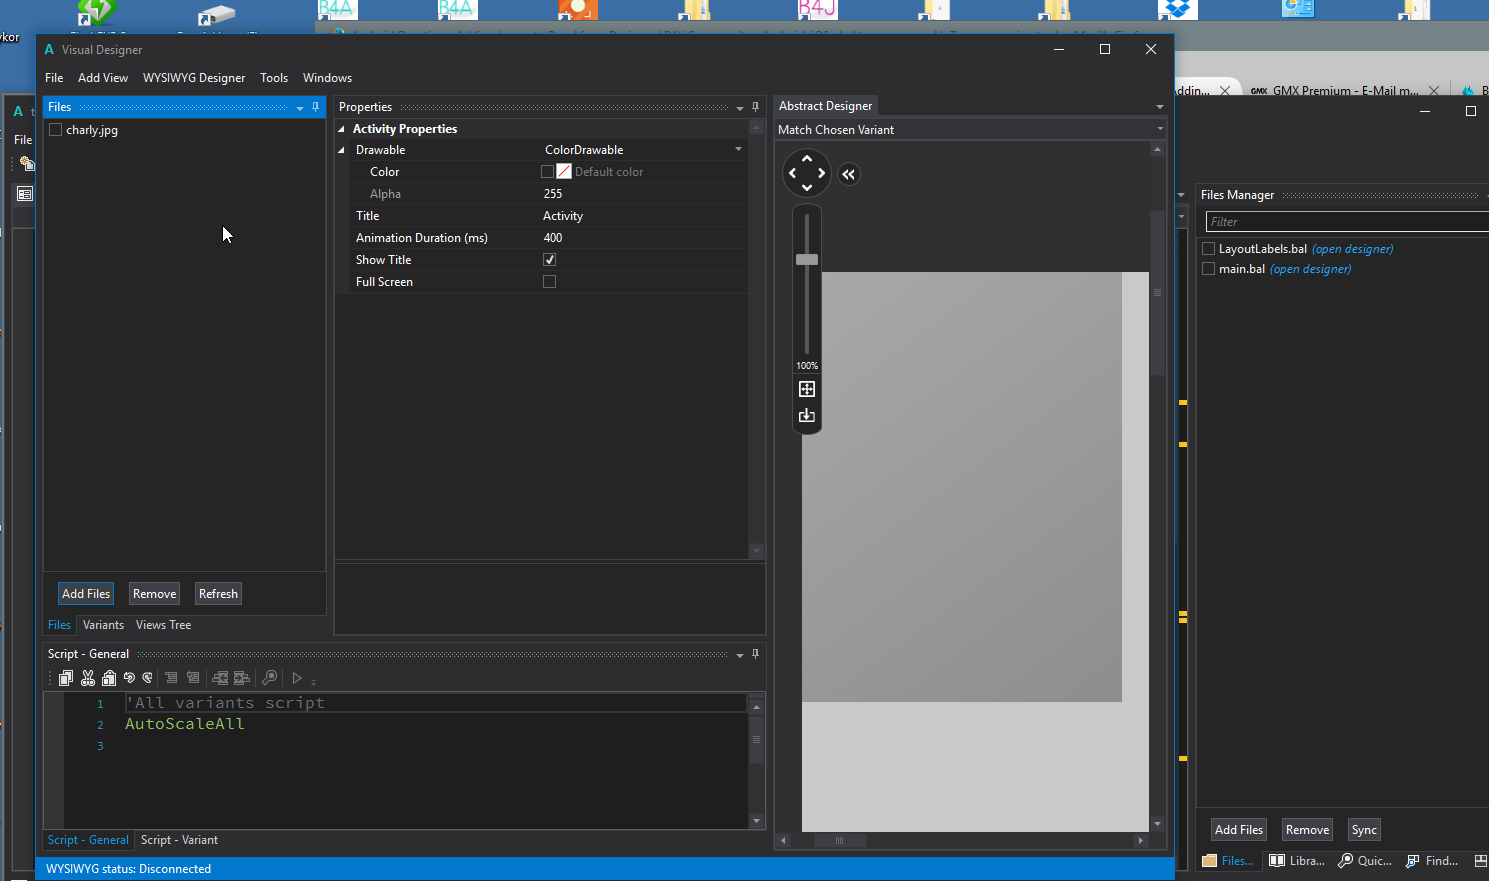Click the Copy icon in Script toolbar
This screenshot has height=881, width=1489.
click(x=66, y=678)
